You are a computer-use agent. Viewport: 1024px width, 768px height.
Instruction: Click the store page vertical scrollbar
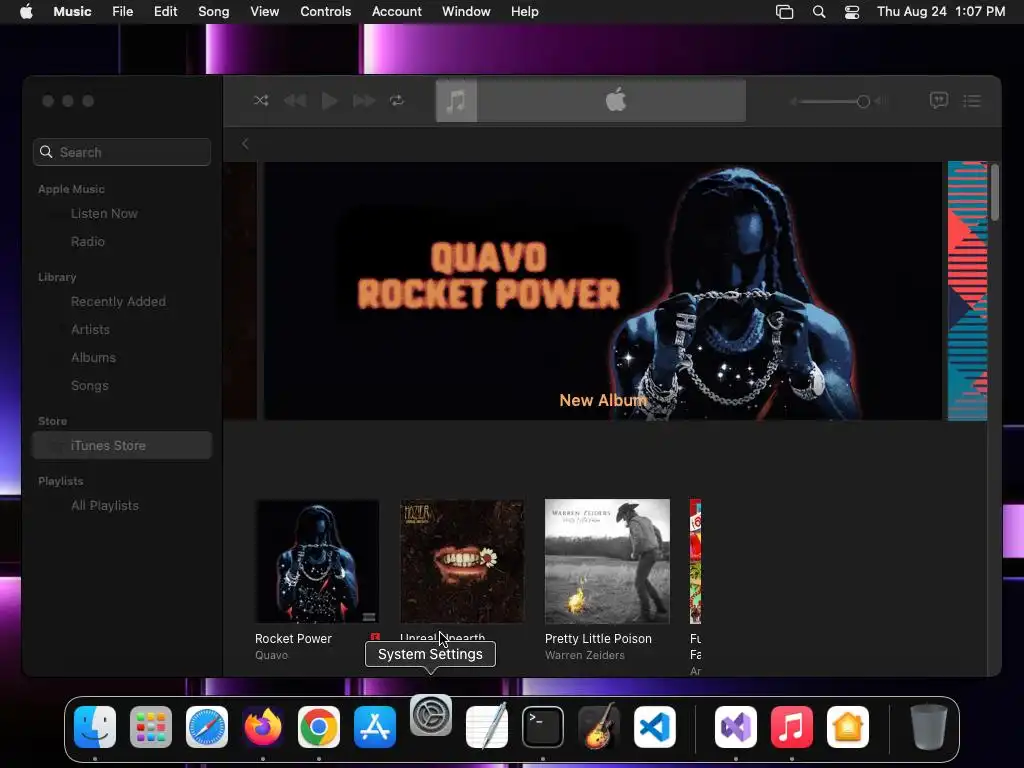995,193
